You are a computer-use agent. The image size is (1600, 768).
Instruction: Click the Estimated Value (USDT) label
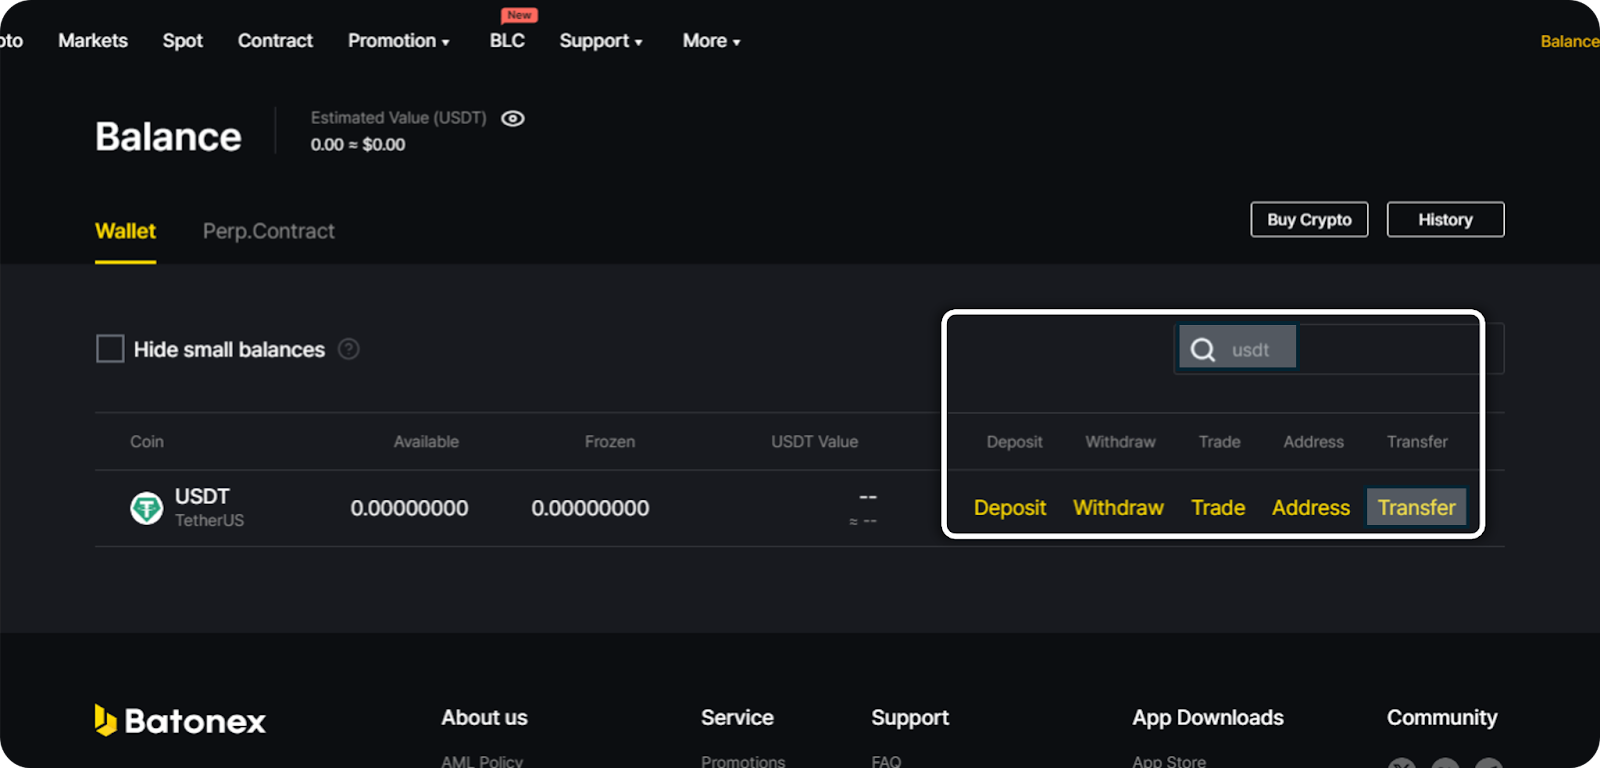[x=398, y=118]
